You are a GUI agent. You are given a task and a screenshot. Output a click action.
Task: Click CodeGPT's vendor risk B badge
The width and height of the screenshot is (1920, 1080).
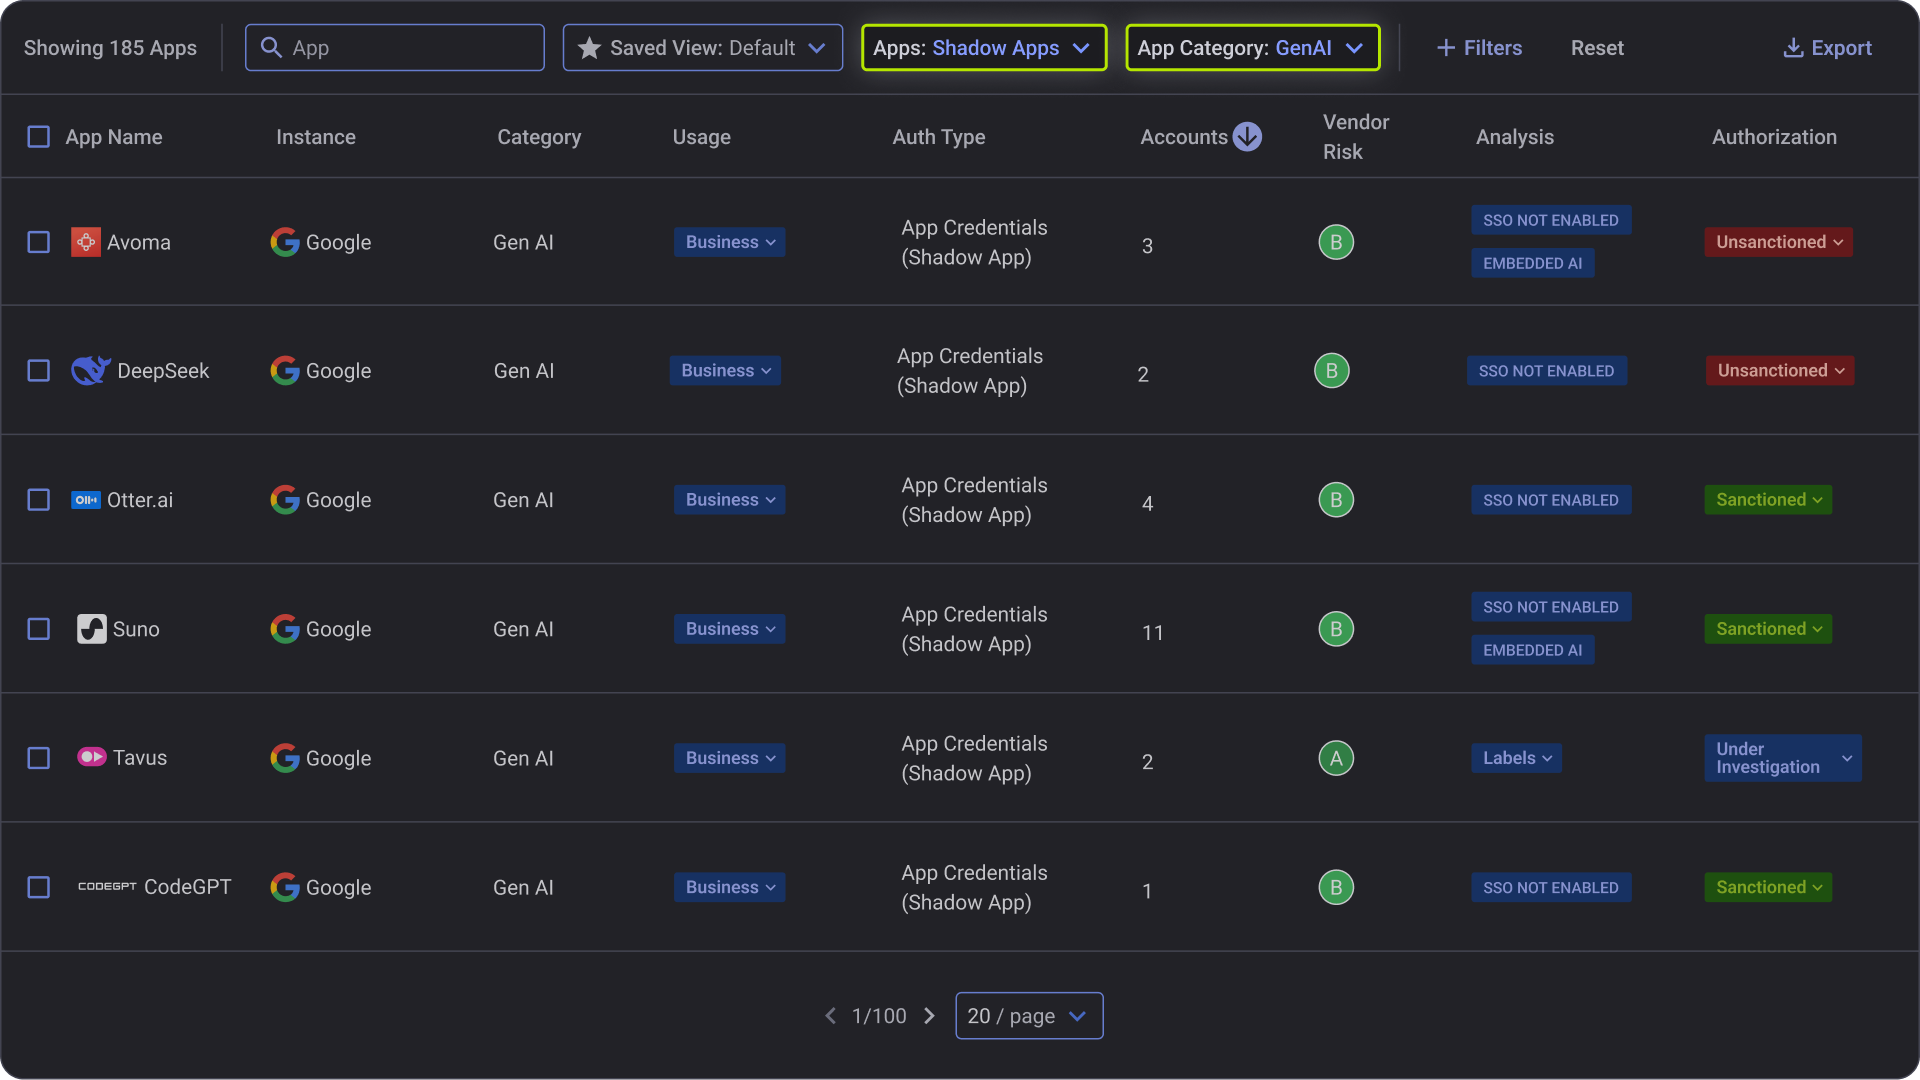pos(1336,887)
